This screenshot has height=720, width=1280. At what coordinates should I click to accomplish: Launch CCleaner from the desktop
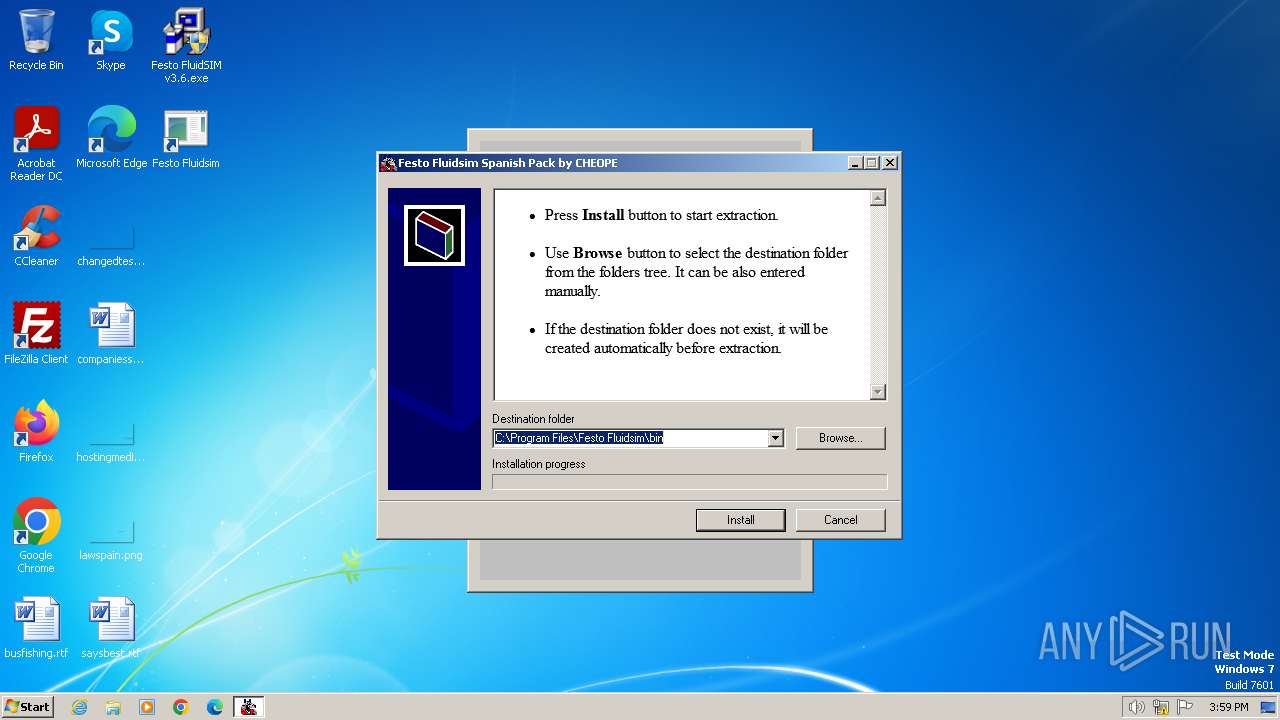point(36,236)
